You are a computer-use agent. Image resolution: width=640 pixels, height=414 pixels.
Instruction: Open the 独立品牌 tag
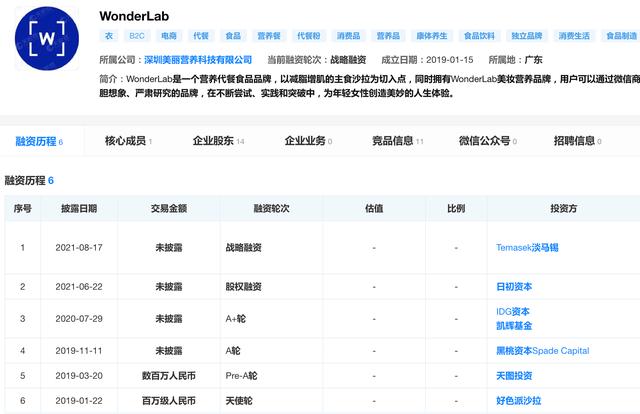point(527,36)
